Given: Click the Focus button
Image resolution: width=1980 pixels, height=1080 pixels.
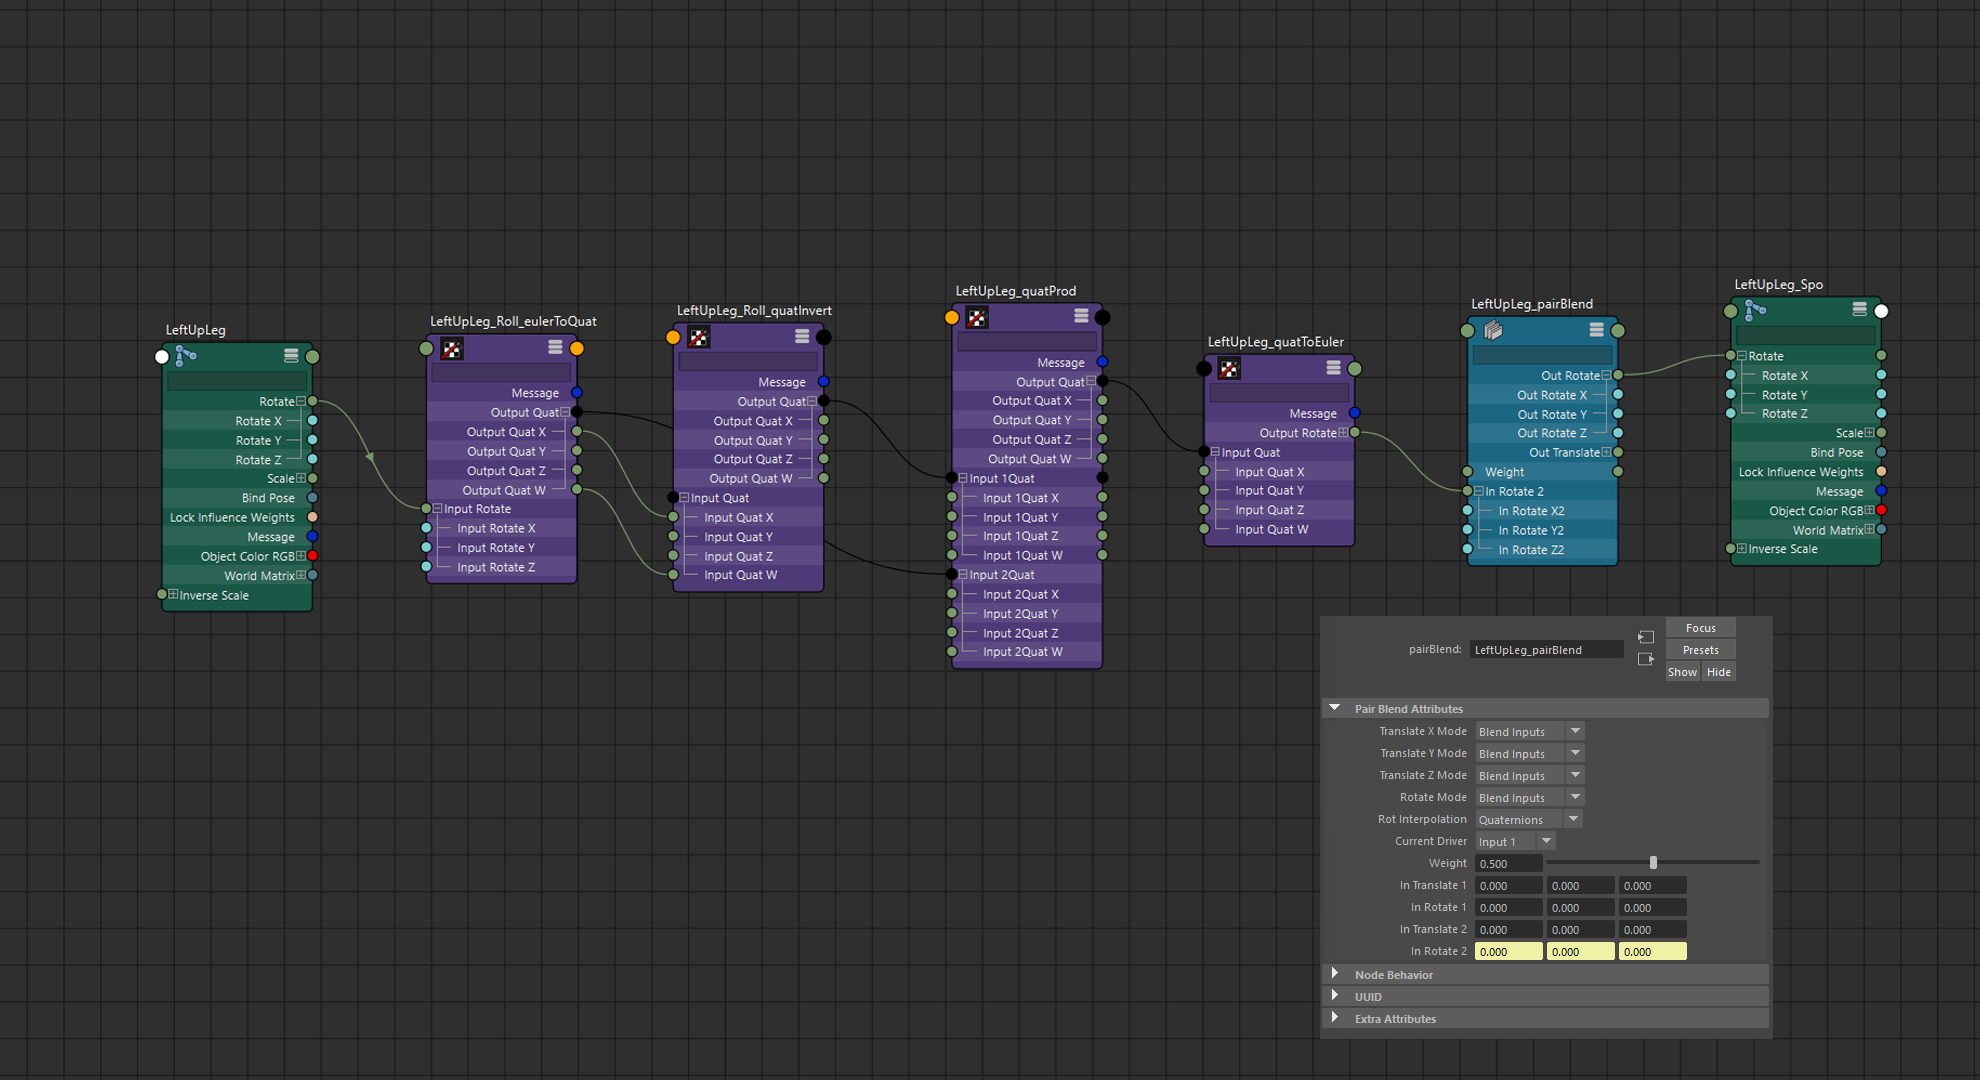Looking at the screenshot, I should click(1700, 628).
